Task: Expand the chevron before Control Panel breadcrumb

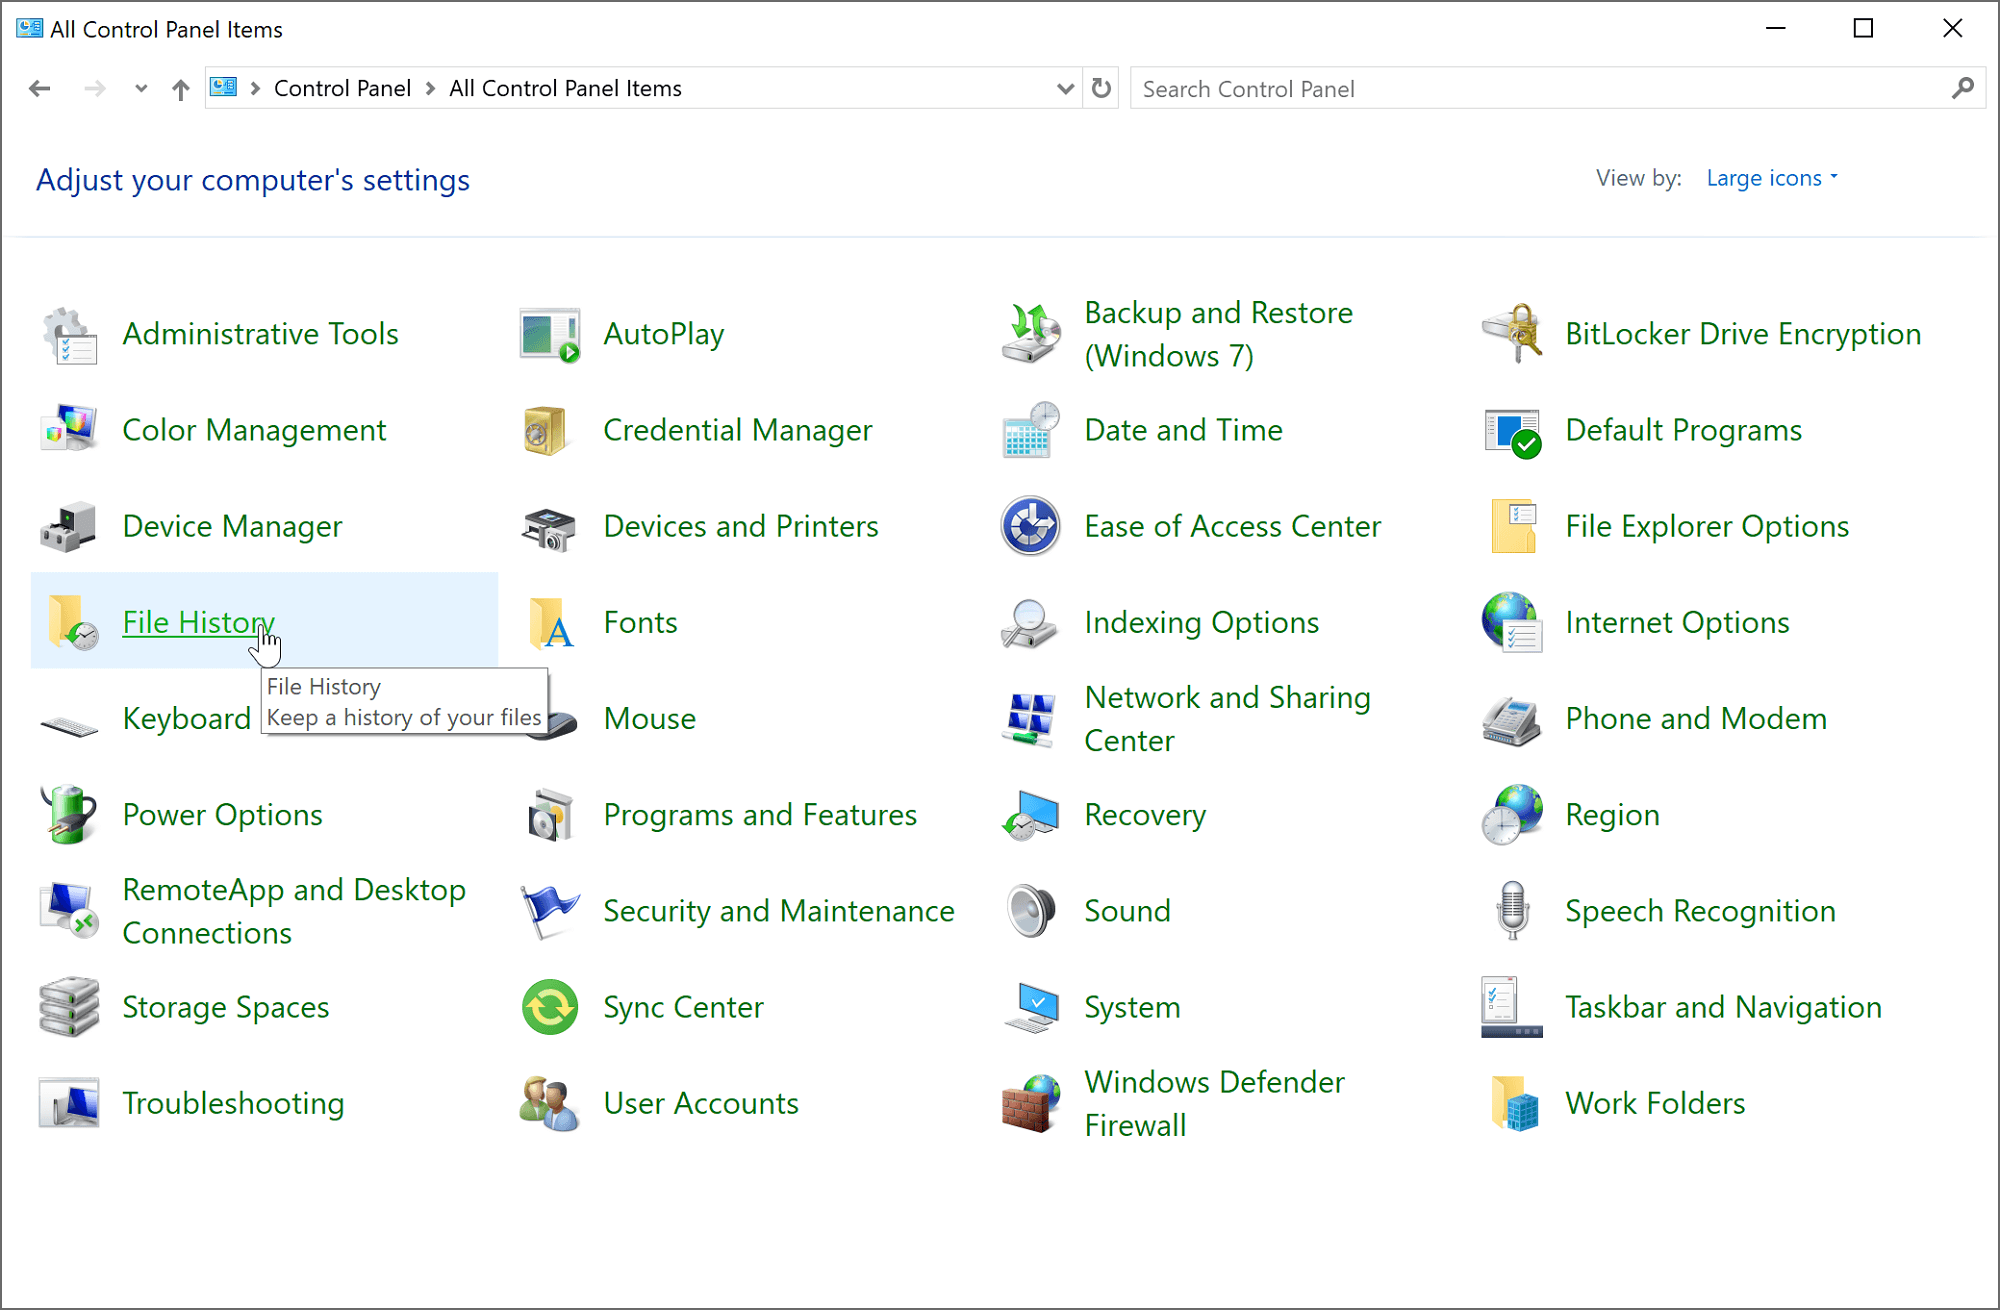Action: [x=256, y=89]
